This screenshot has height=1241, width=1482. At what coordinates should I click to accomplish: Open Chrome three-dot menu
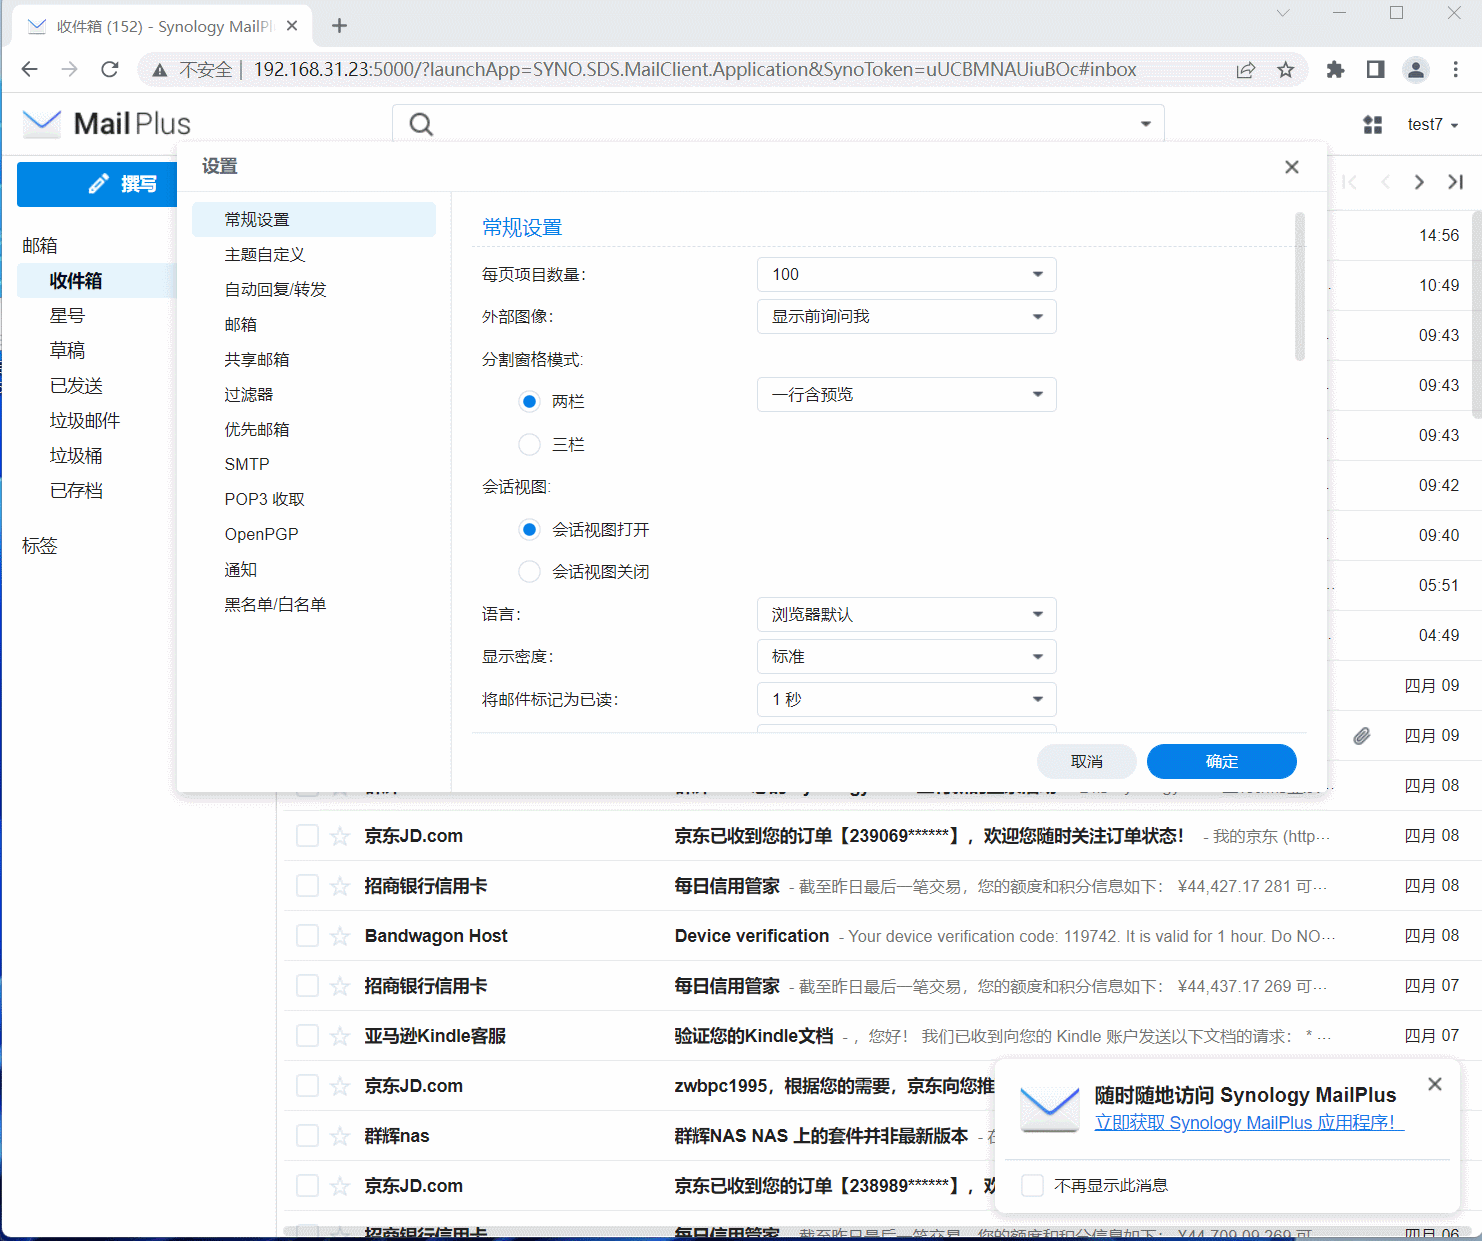(1456, 70)
